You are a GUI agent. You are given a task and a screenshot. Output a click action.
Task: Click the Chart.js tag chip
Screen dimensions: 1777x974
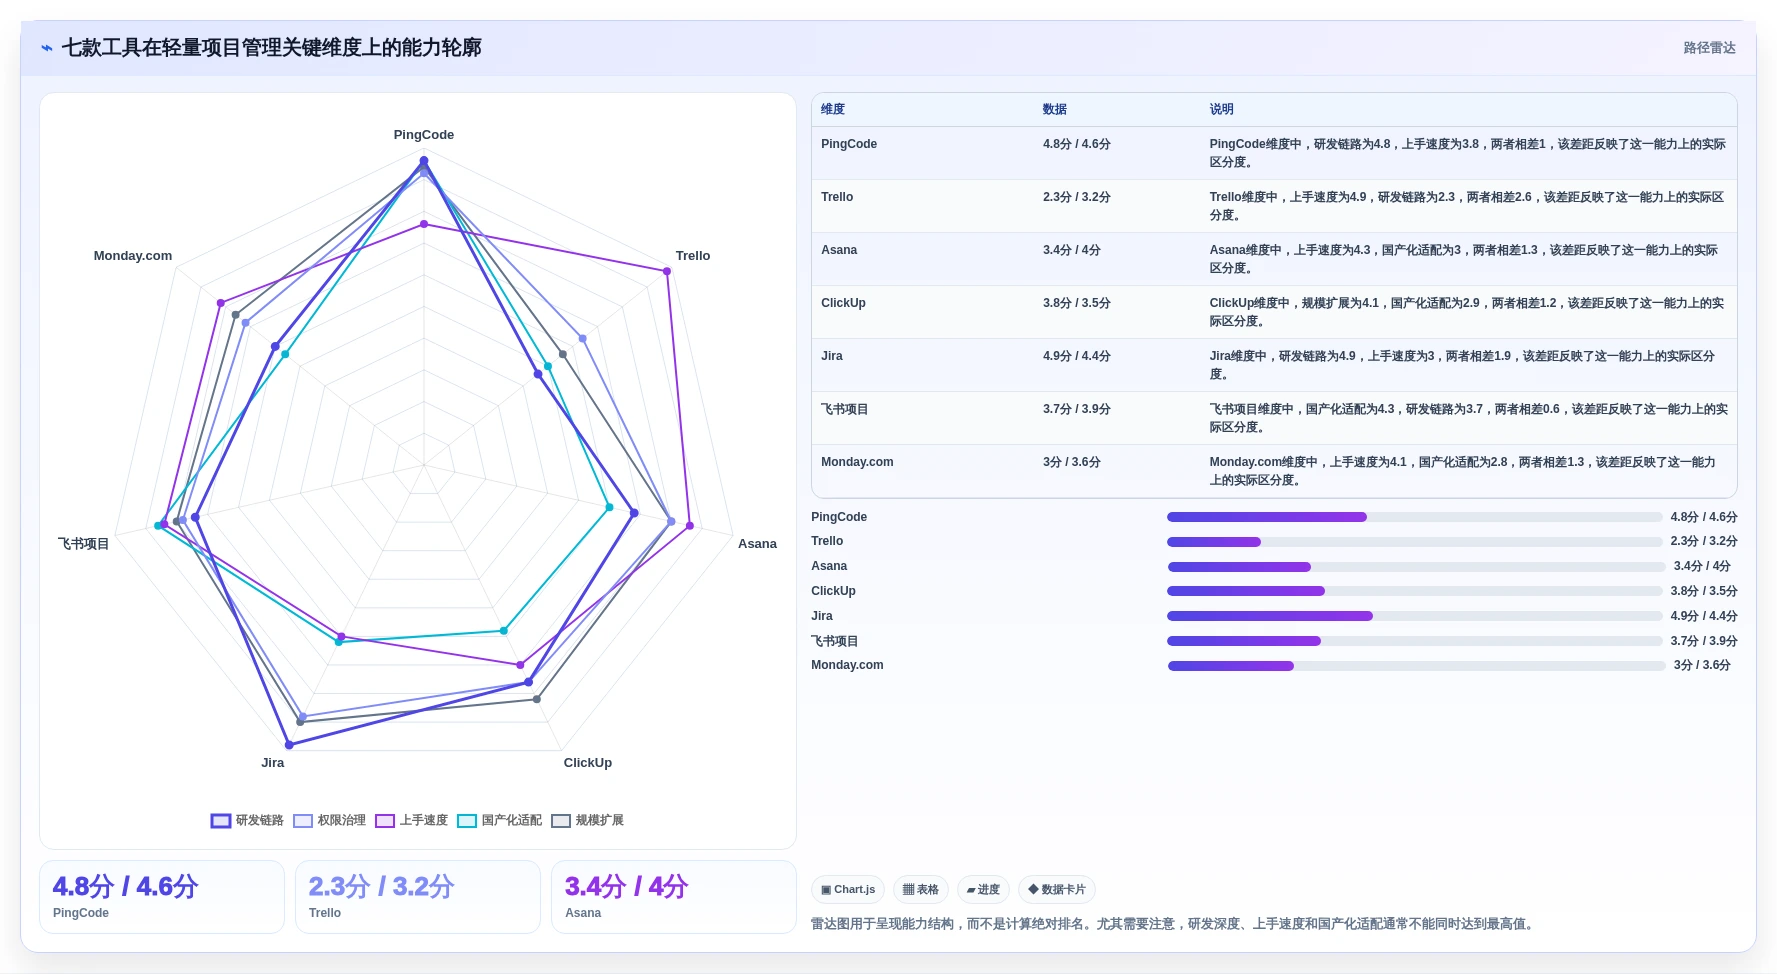pyautogui.click(x=848, y=890)
